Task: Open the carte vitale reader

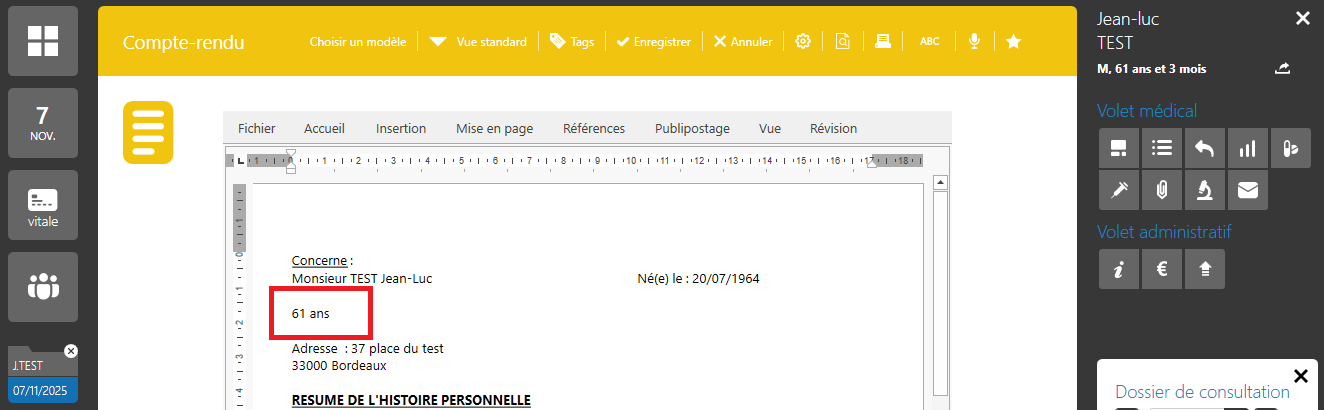Action: (x=43, y=205)
